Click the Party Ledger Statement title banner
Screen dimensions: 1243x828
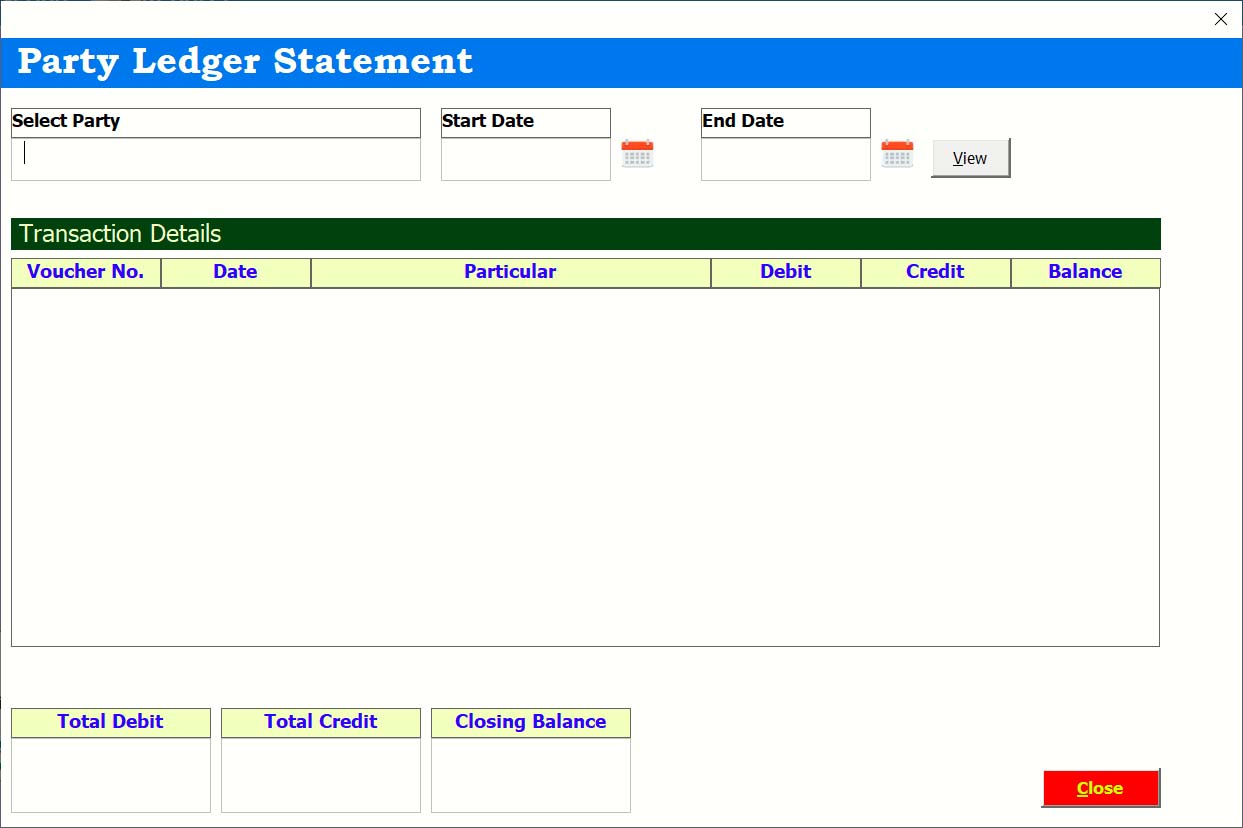coord(620,62)
